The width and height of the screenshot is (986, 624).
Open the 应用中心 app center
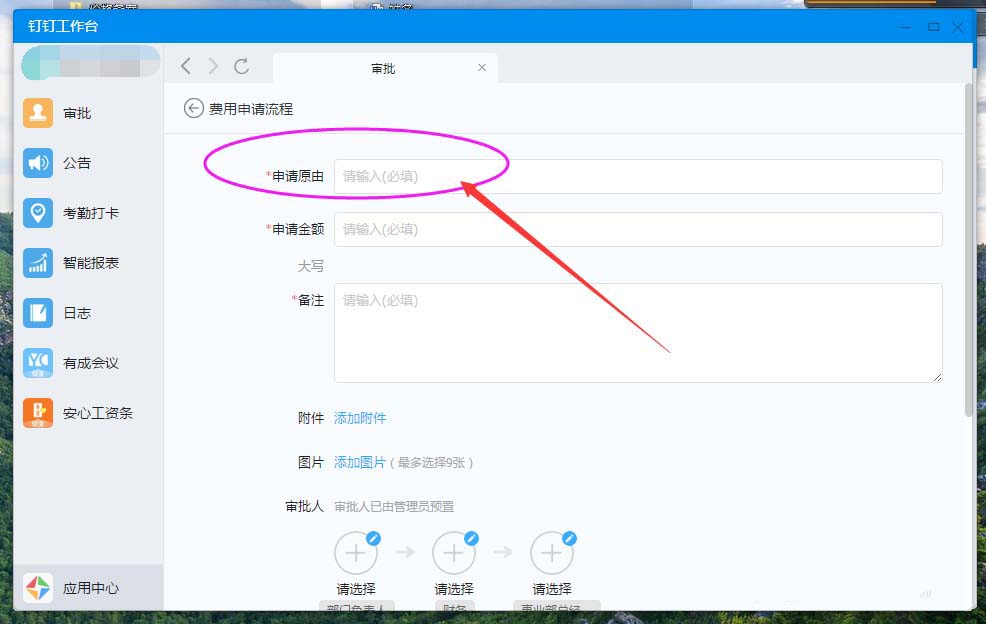38,588
